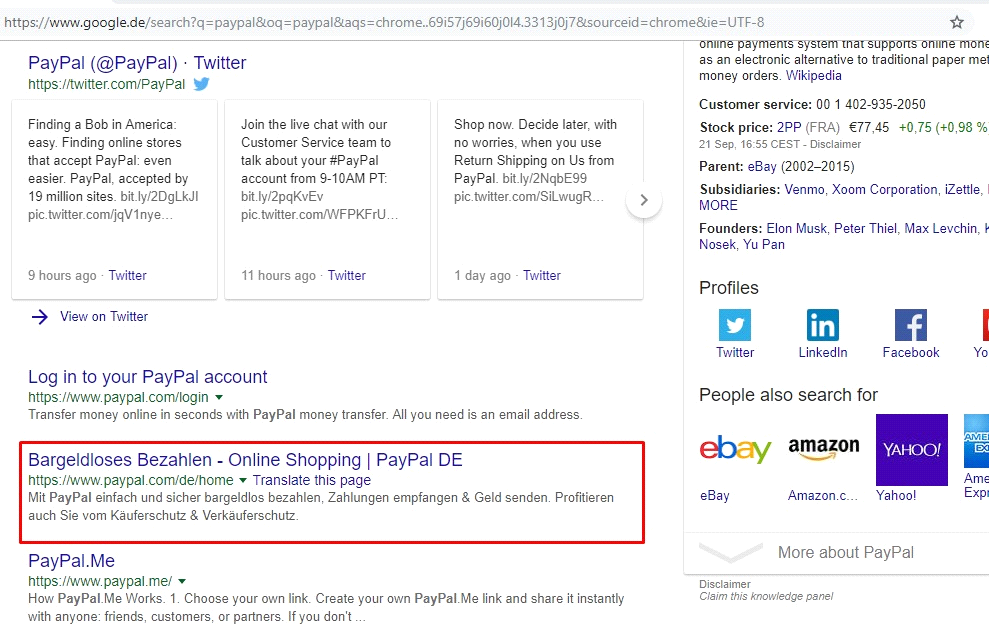Click the Elon Musk founder link
Image resolution: width=989 pixels, height=641 pixels.
point(797,228)
